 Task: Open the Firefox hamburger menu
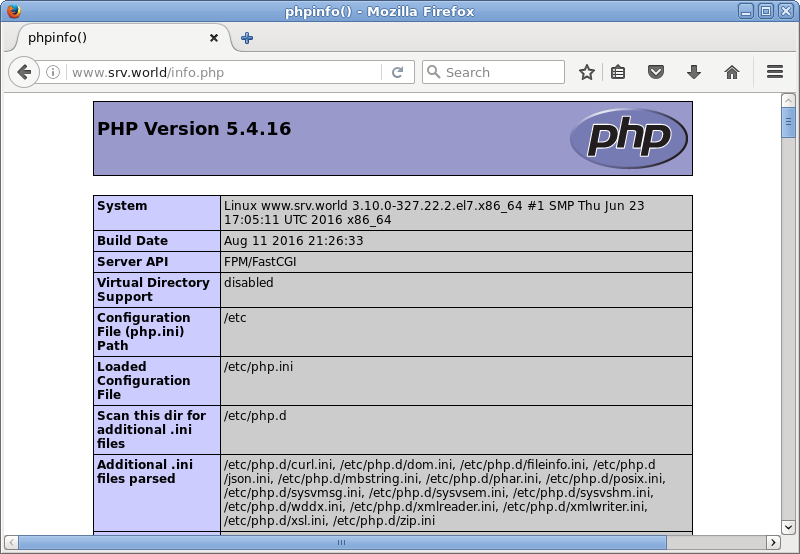[774, 72]
